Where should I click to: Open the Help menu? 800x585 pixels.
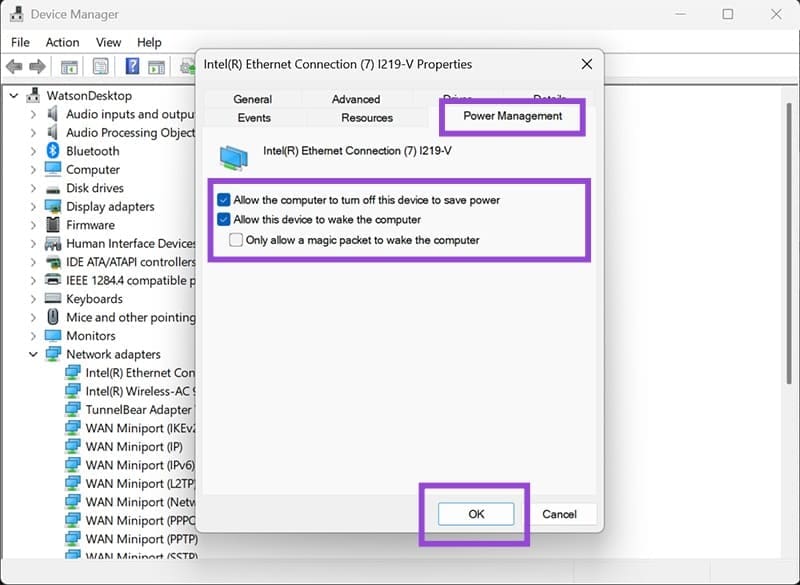[149, 42]
